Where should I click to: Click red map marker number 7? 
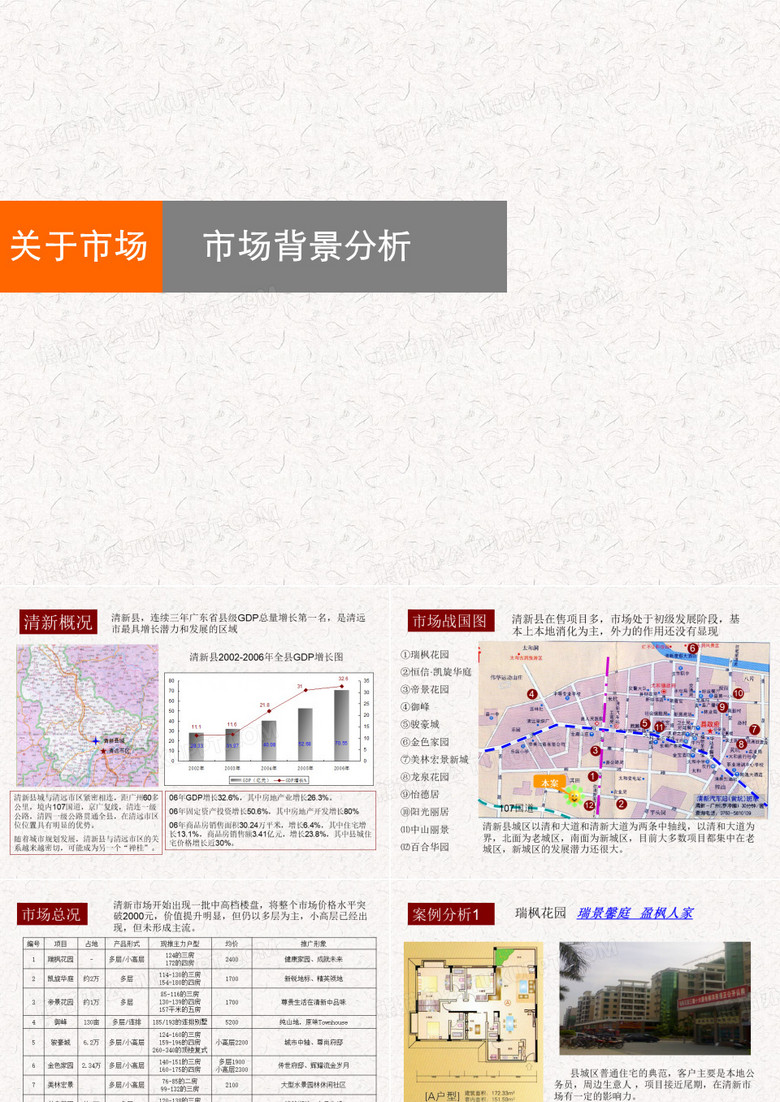pos(754,730)
